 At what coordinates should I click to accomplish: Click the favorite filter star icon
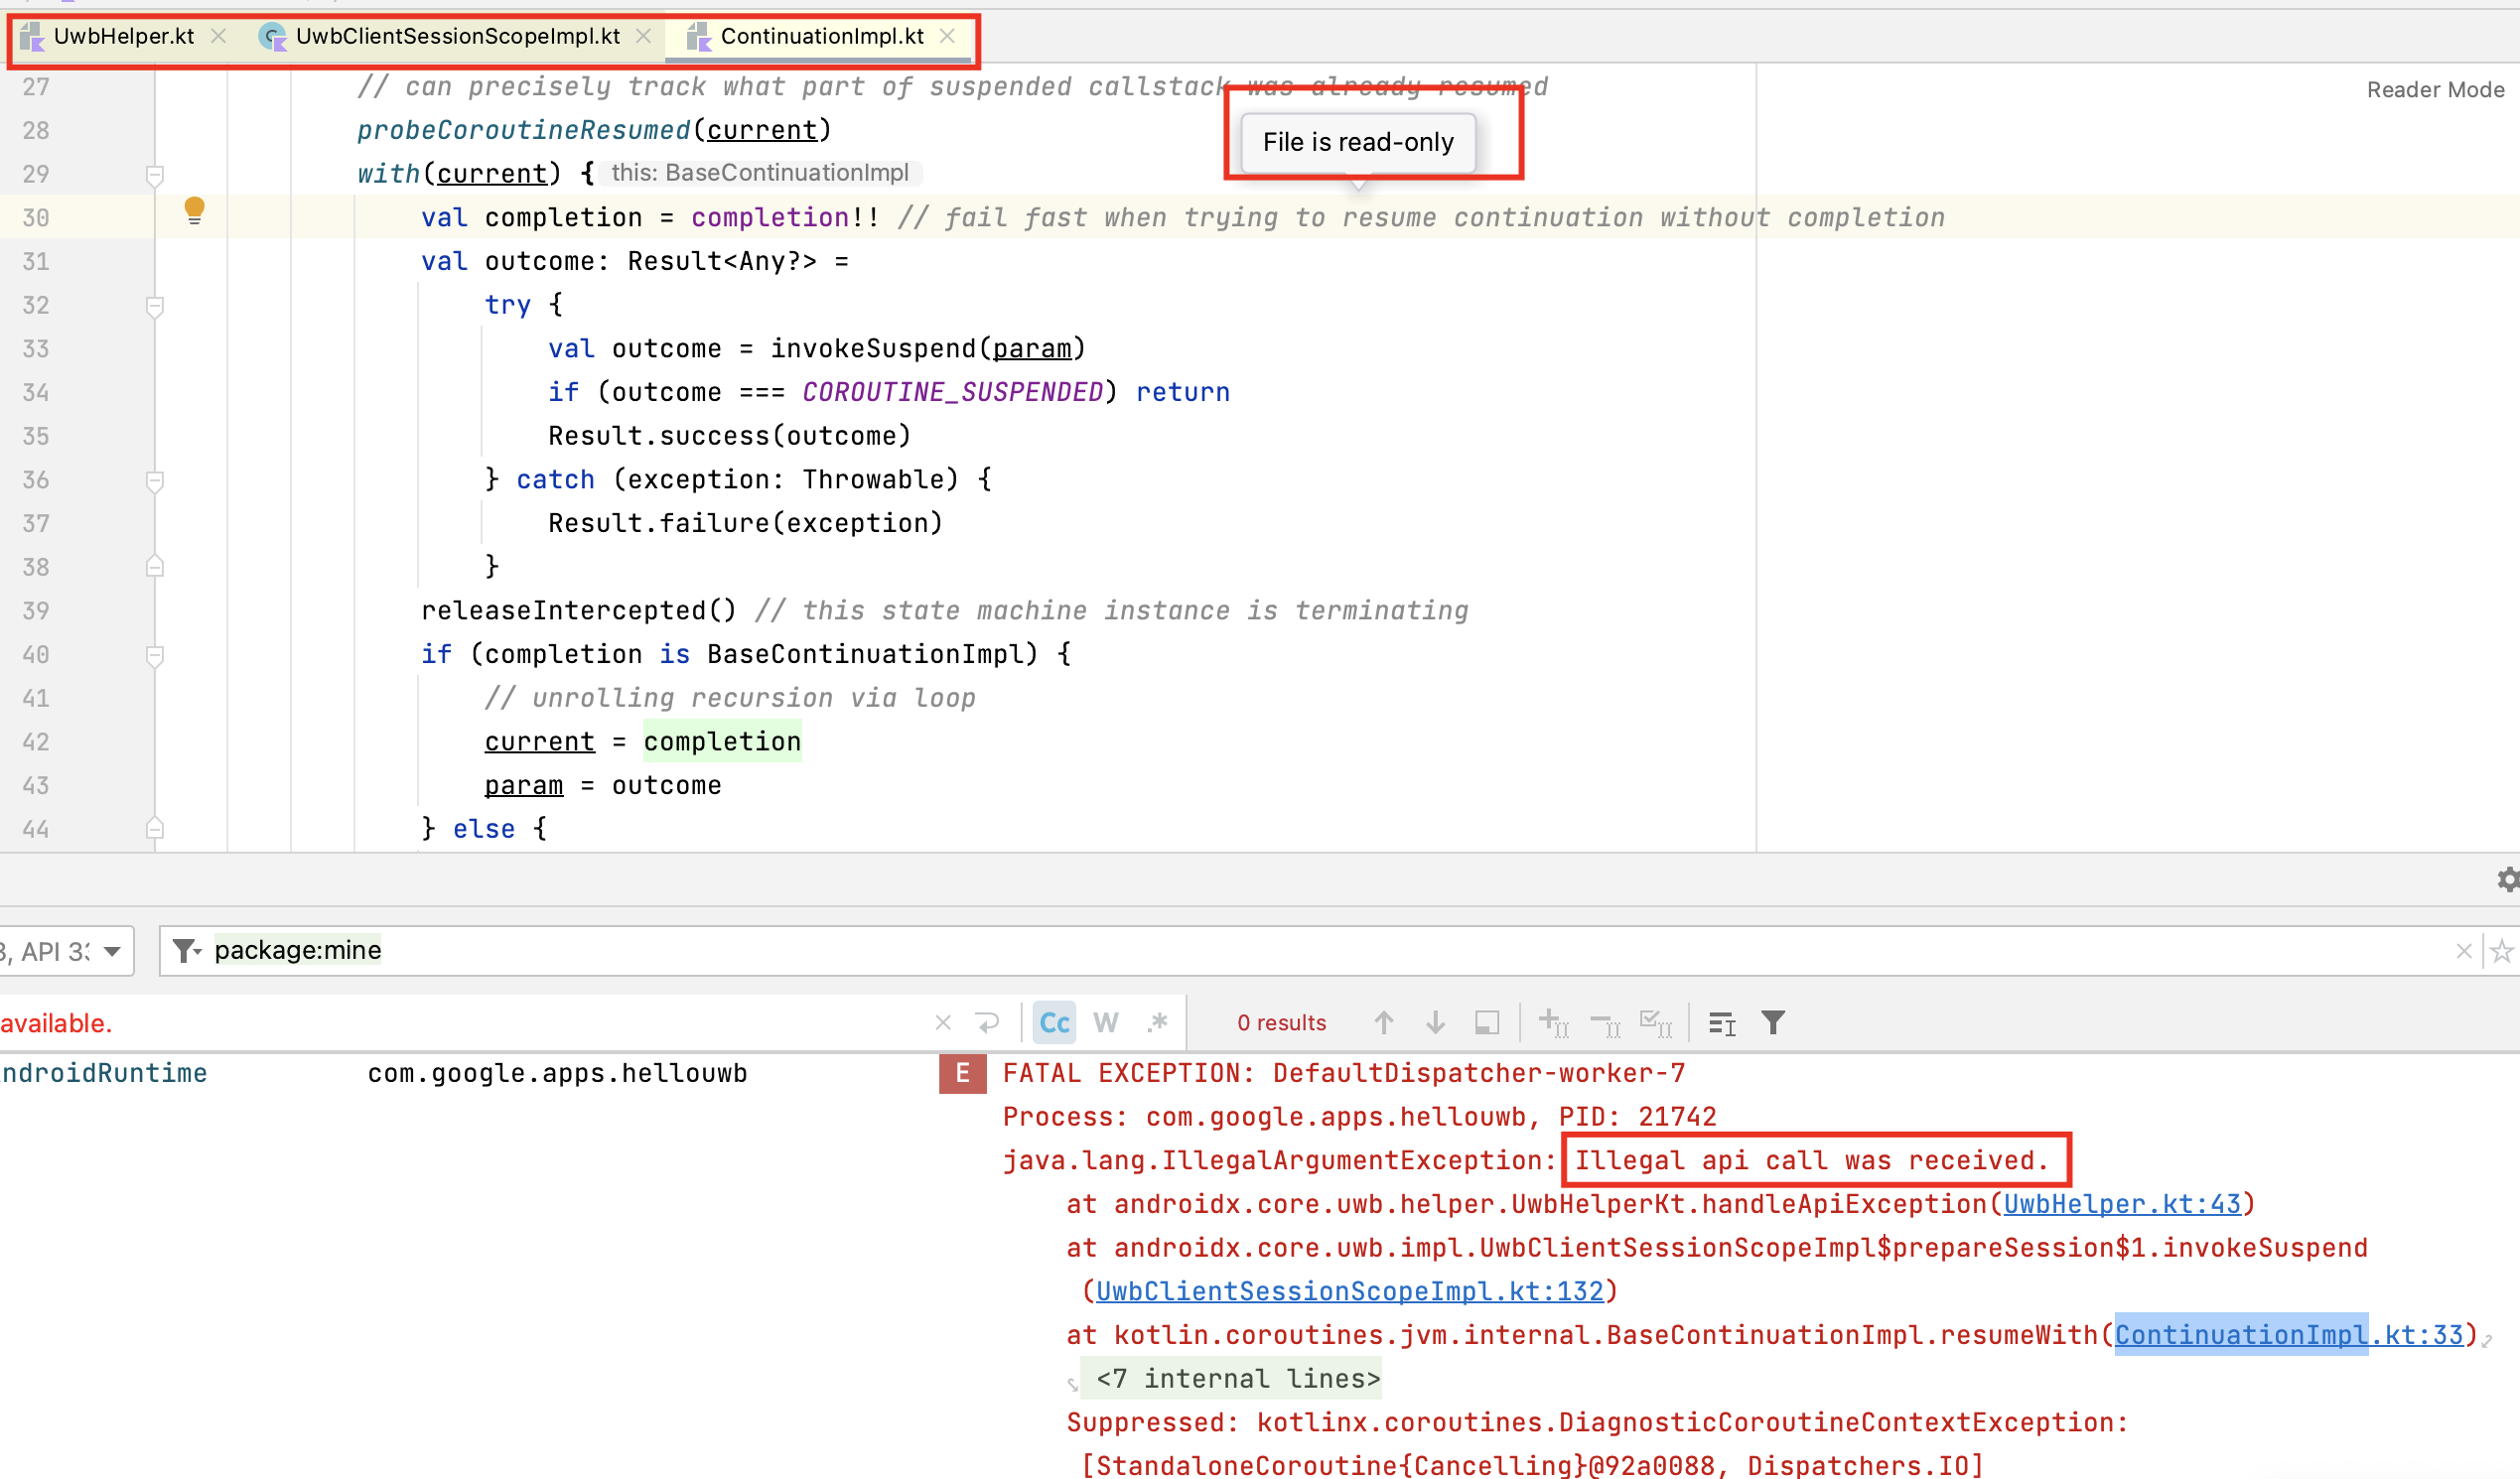tap(2504, 950)
